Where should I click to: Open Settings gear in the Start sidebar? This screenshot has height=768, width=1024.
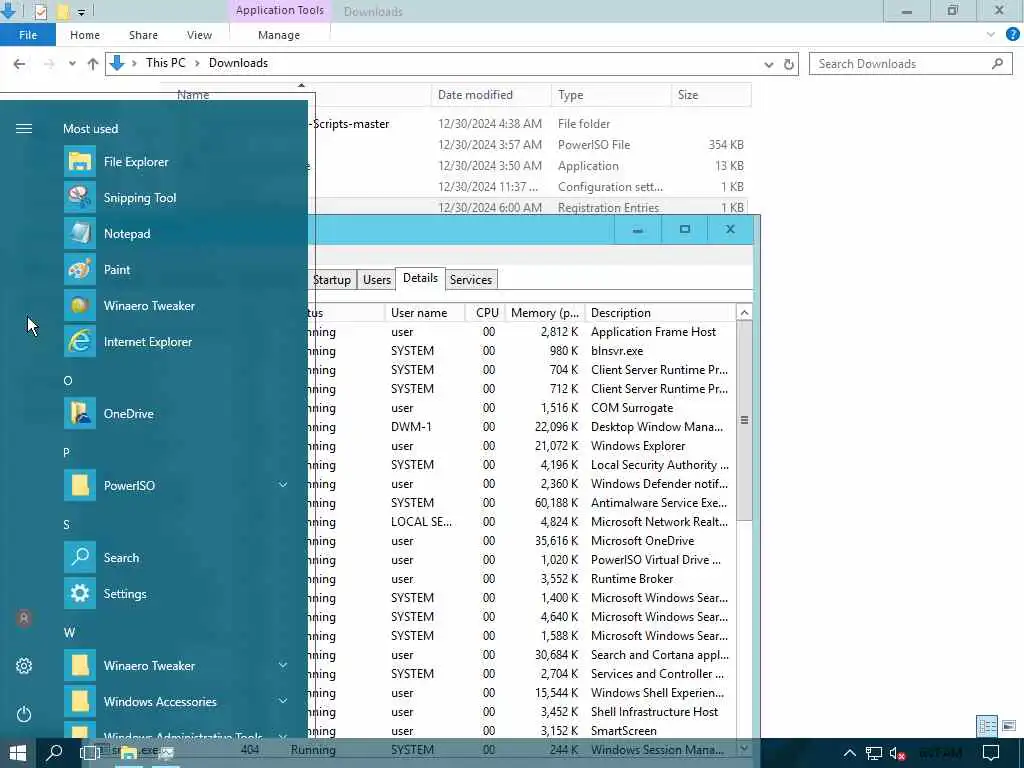24,666
